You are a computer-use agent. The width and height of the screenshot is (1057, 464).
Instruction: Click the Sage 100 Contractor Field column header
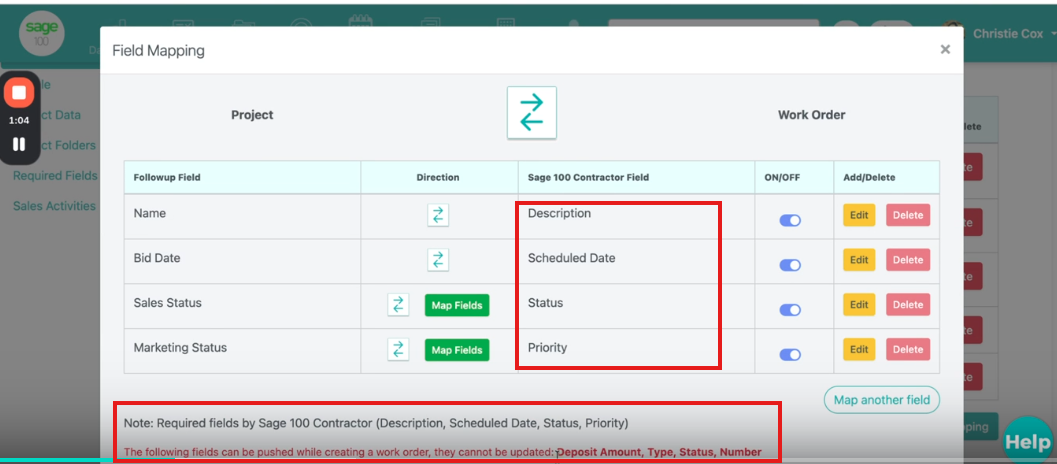pos(636,177)
